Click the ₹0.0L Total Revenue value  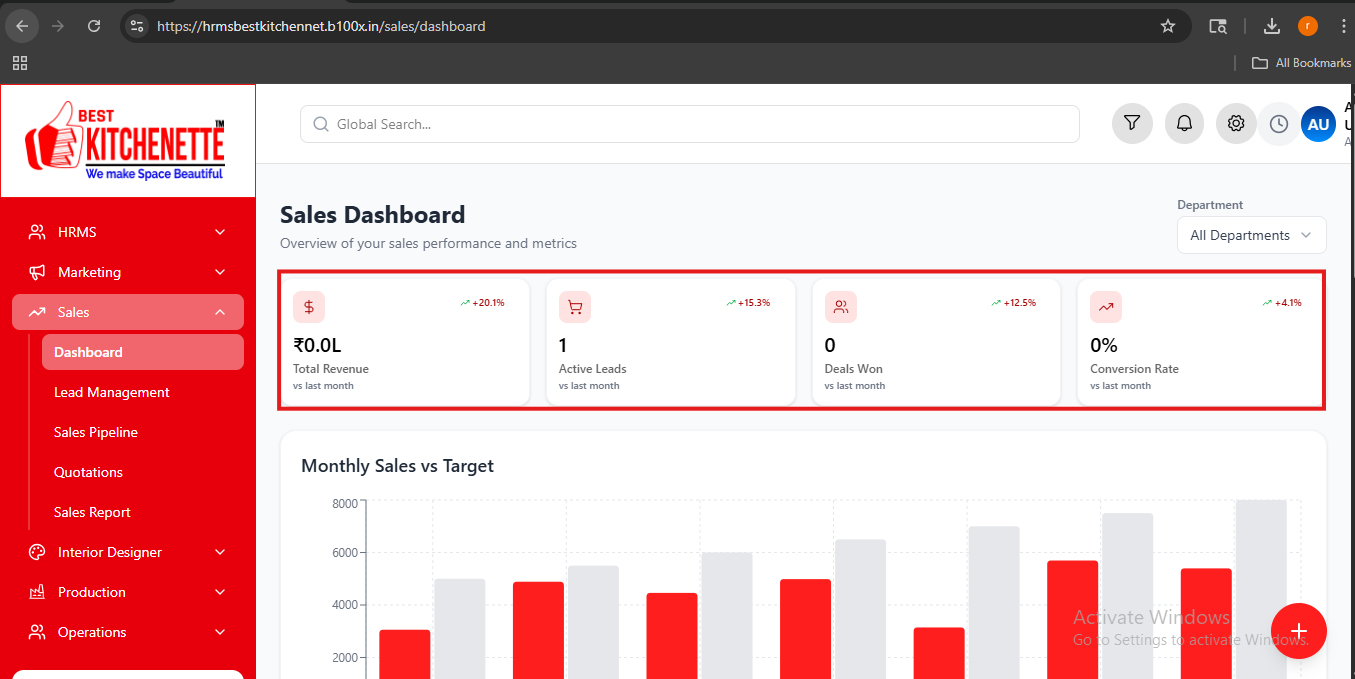317,345
